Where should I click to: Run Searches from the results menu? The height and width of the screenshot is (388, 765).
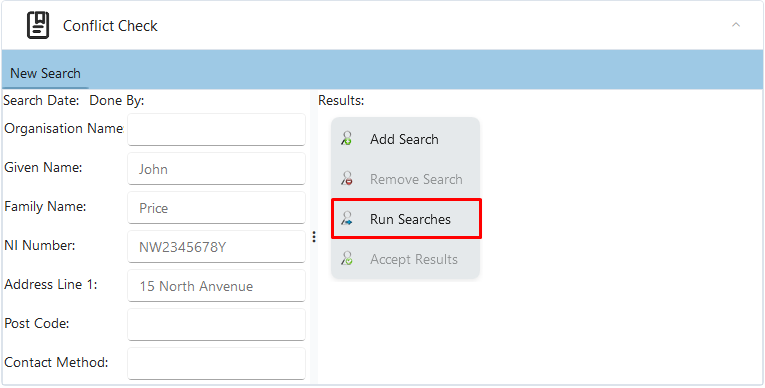tap(406, 219)
